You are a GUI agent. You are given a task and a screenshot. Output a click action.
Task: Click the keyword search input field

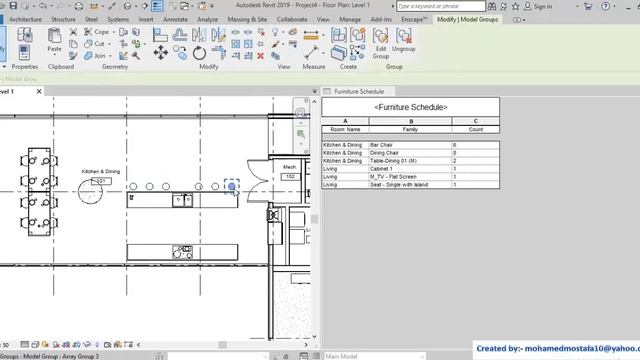441,6
